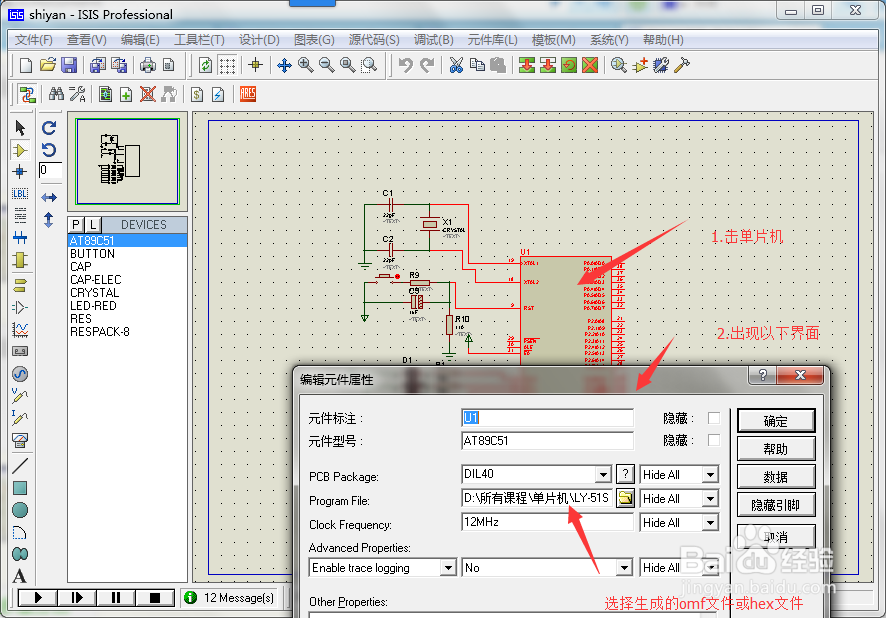The width and height of the screenshot is (886, 618).
Task: Open 元件库(L) menu
Action: 493,40
